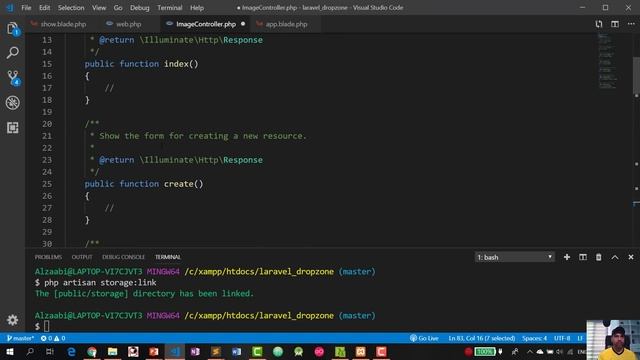The width and height of the screenshot is (640, 360).
Task: Click the LF end-of-line indicator
Action: tap(580, 338)
